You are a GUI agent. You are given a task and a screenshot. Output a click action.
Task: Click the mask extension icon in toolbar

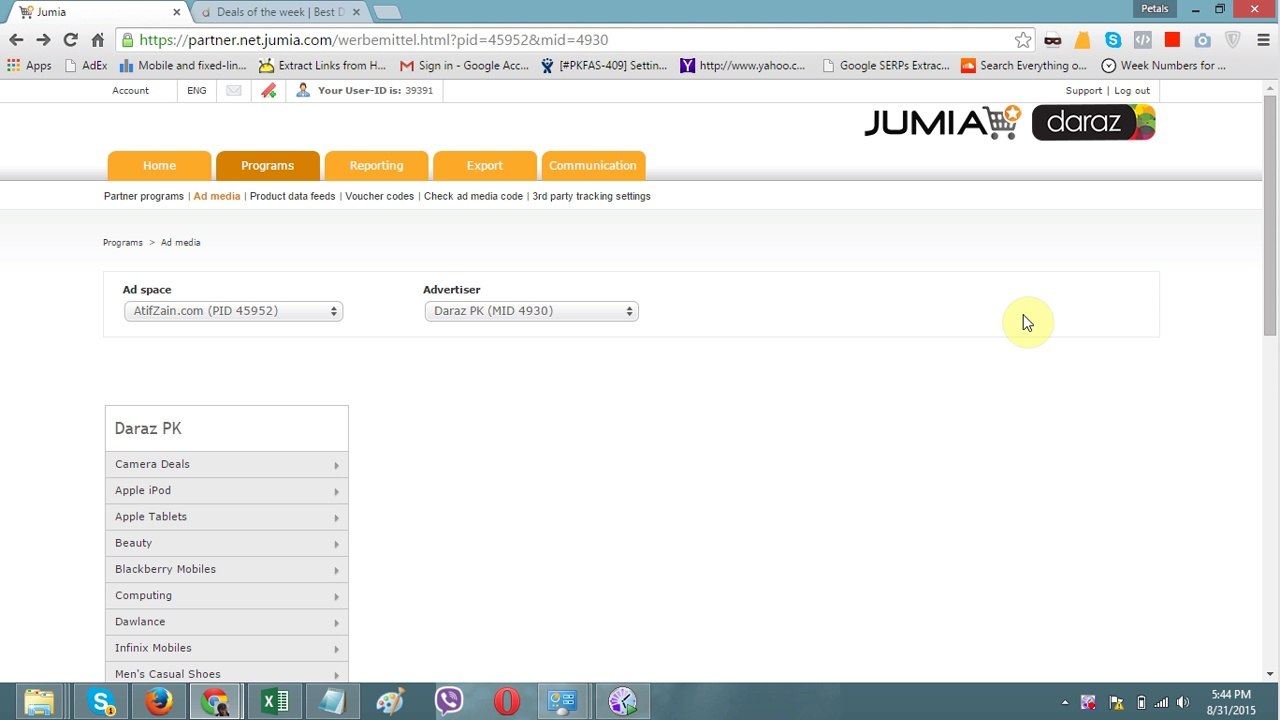pyautogui.click(x=1052, y=40)
